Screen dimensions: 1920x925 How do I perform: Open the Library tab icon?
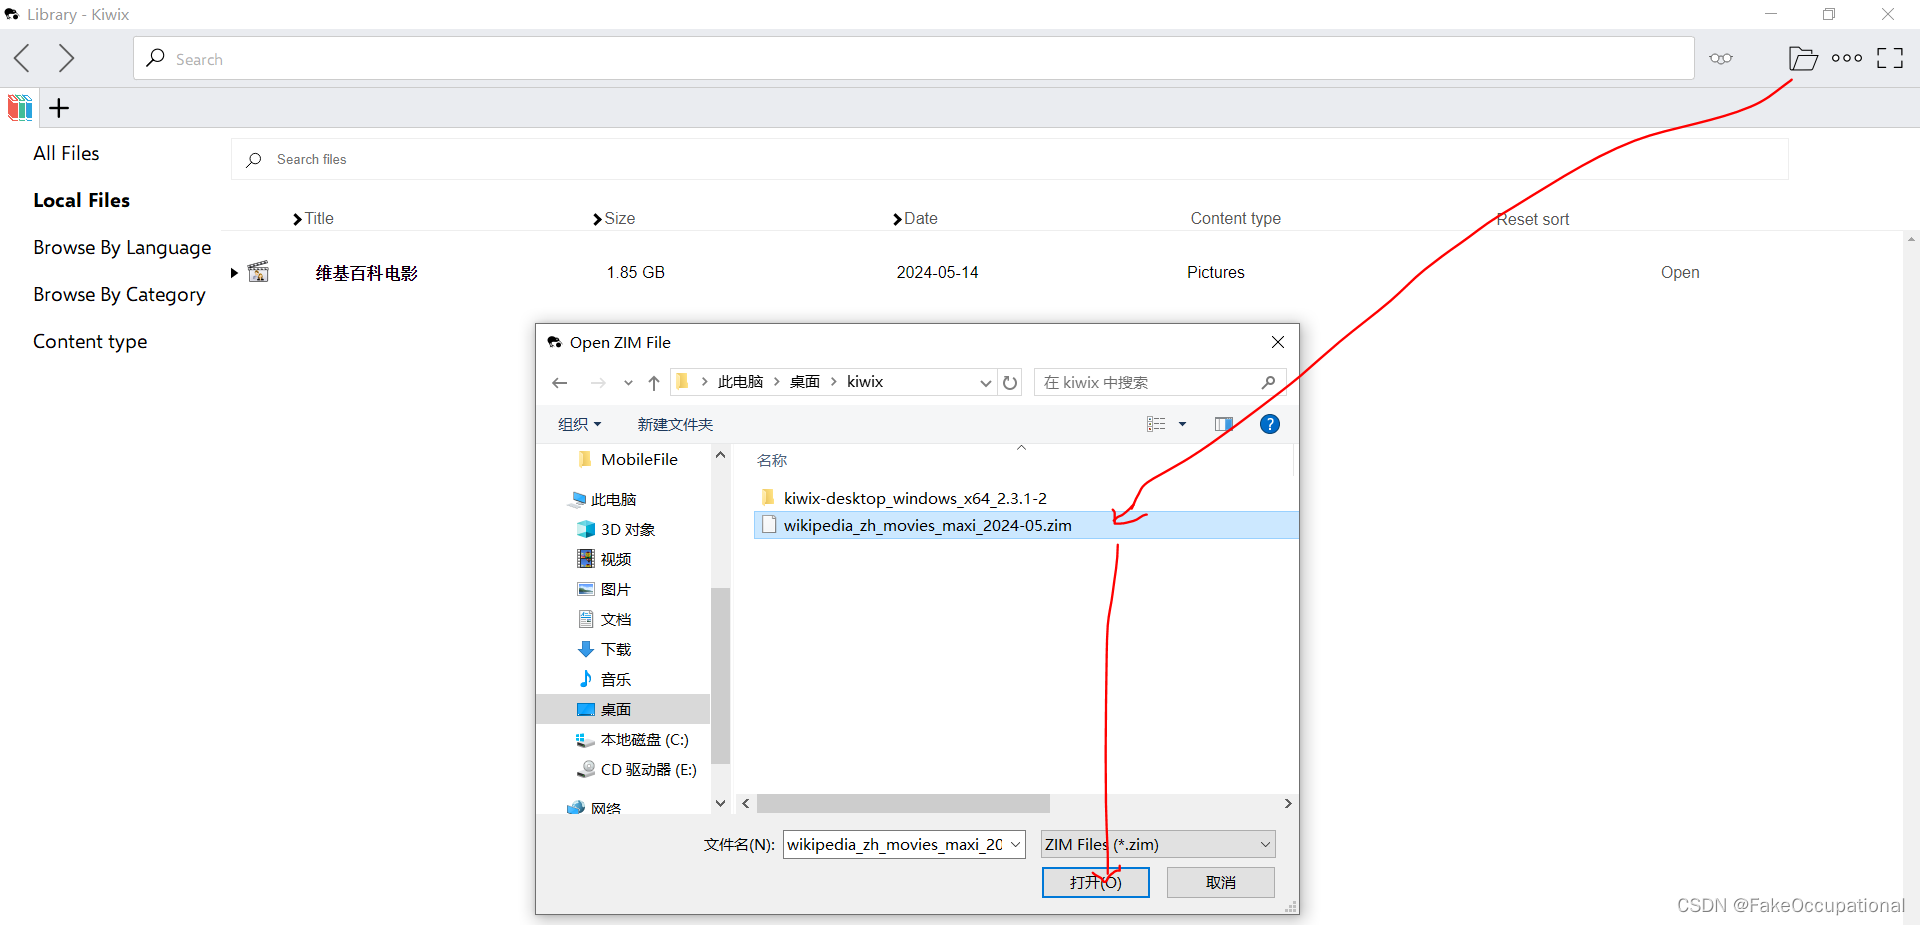pyautogui.click(x=20, y=107)
